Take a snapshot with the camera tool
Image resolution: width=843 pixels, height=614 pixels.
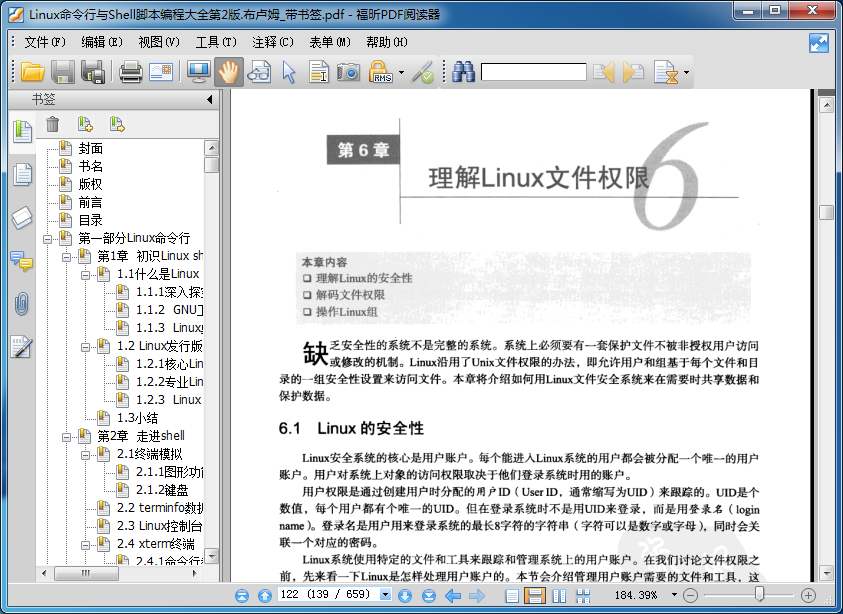(x=348, y=72)
